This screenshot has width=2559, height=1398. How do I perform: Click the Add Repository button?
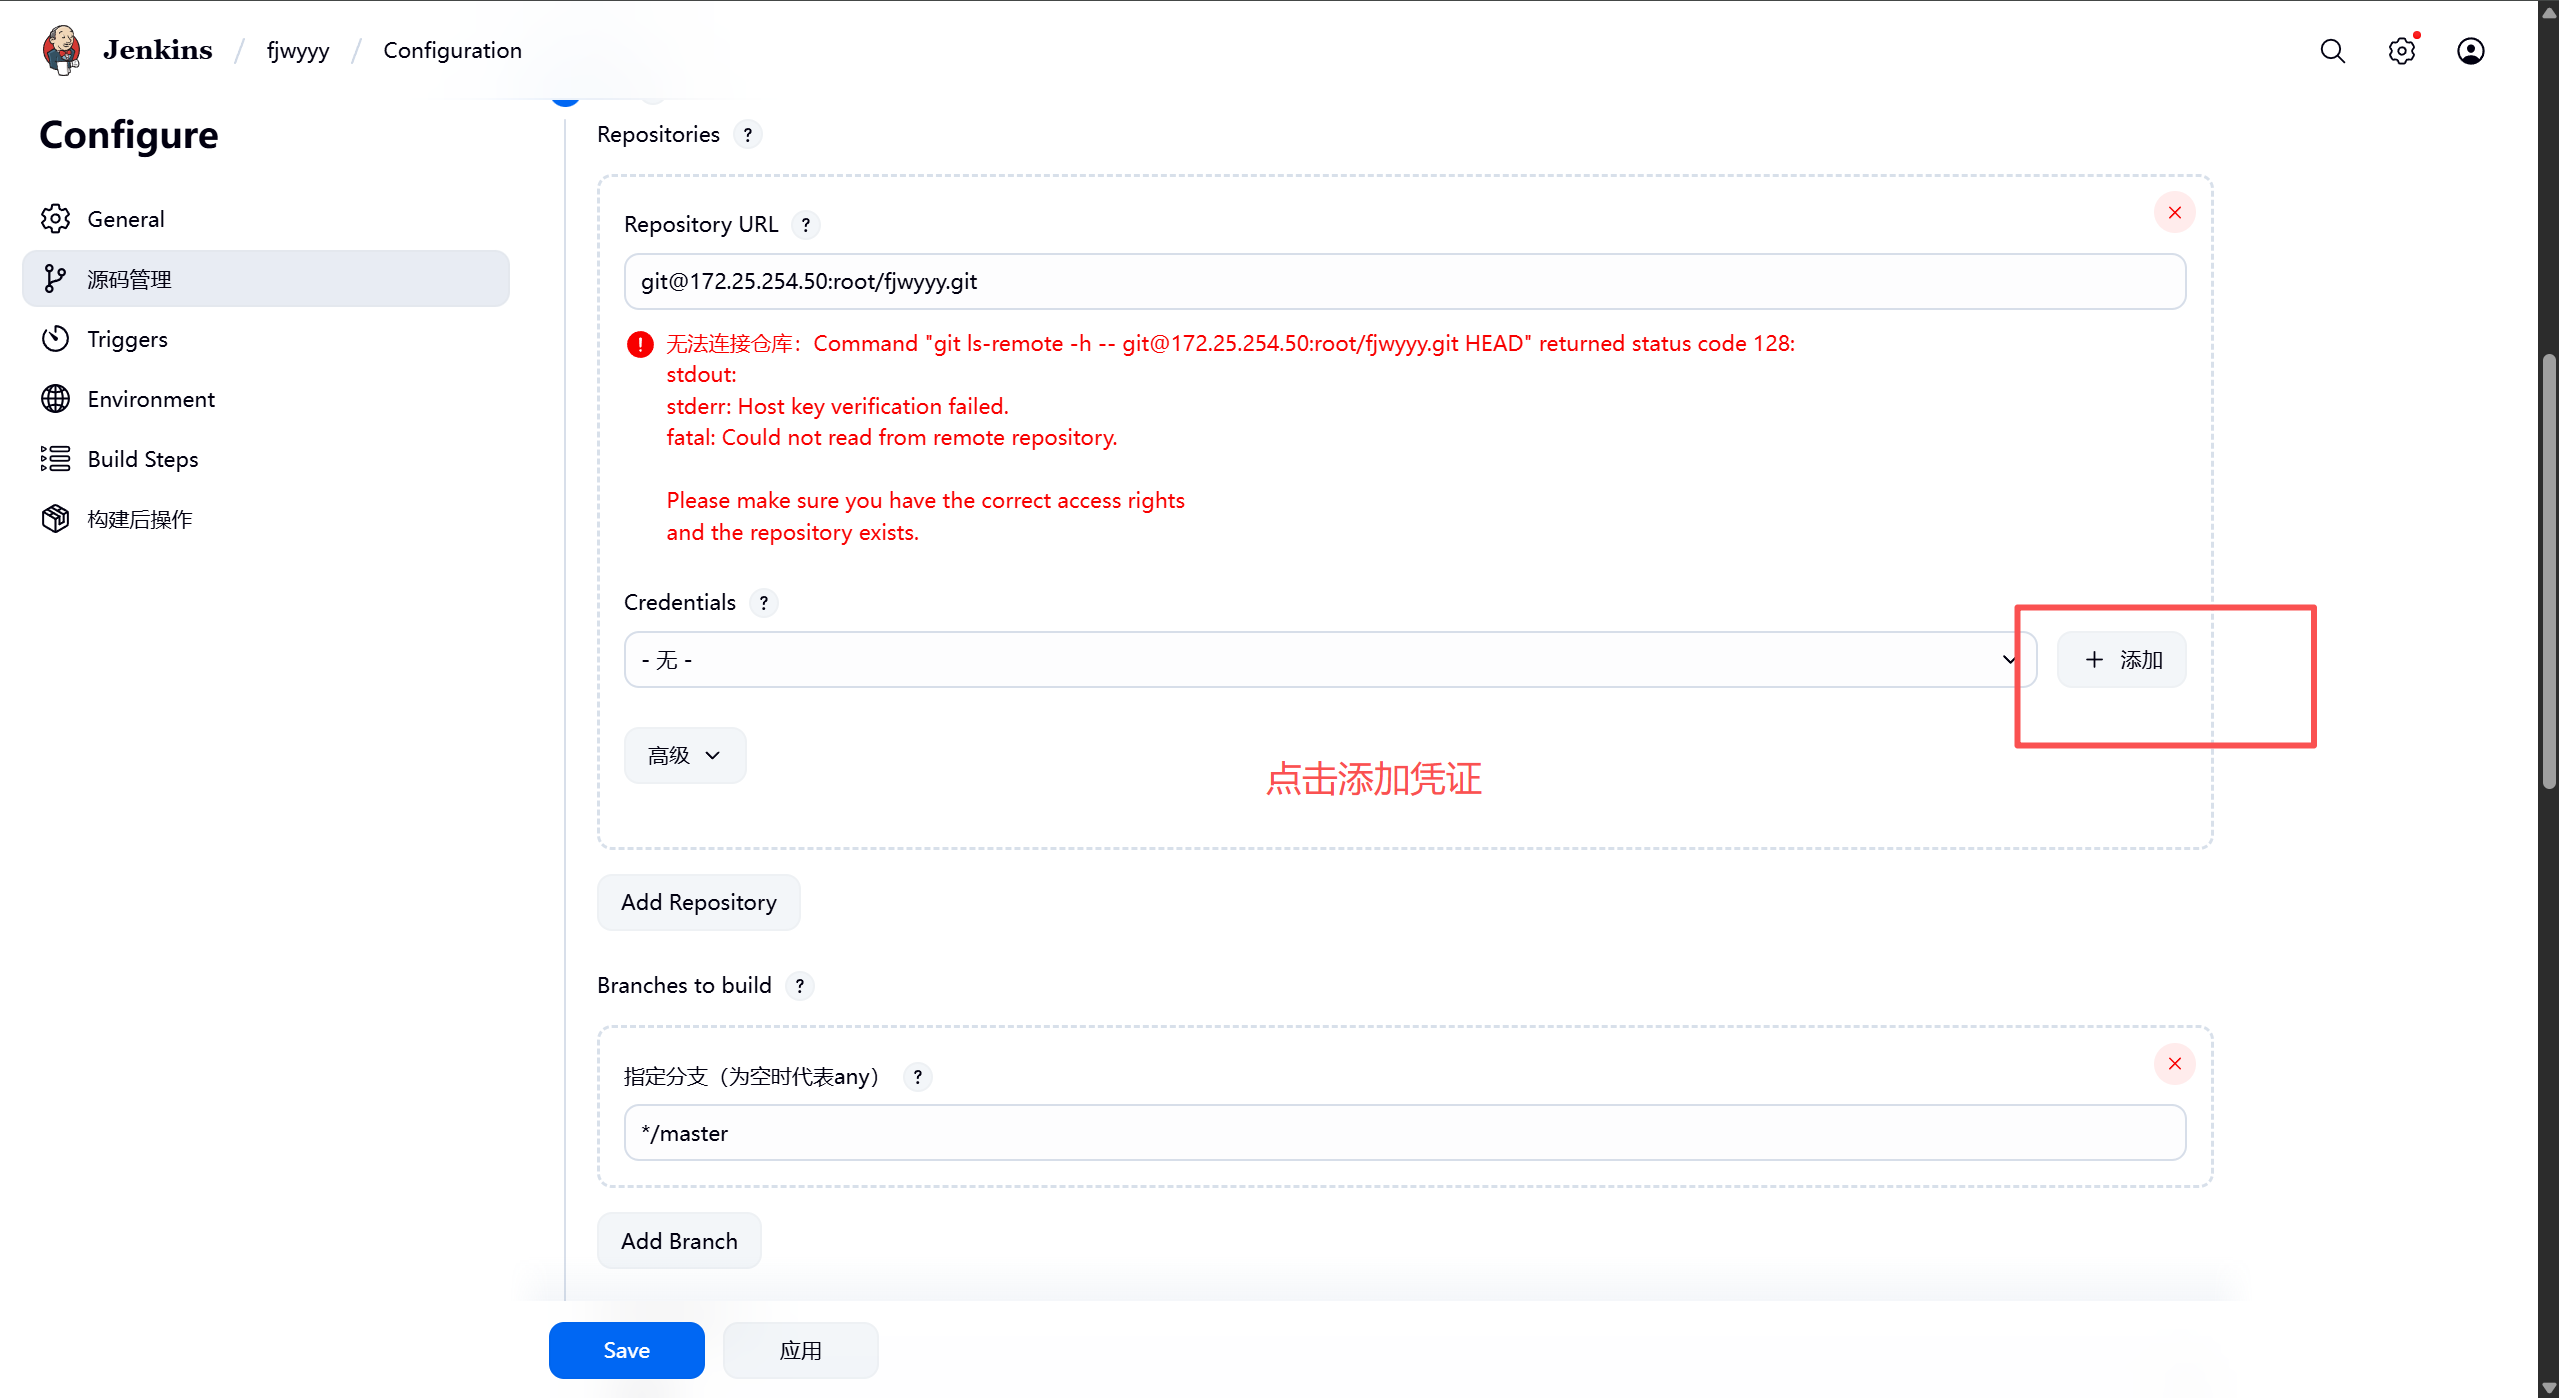(698, 902)
